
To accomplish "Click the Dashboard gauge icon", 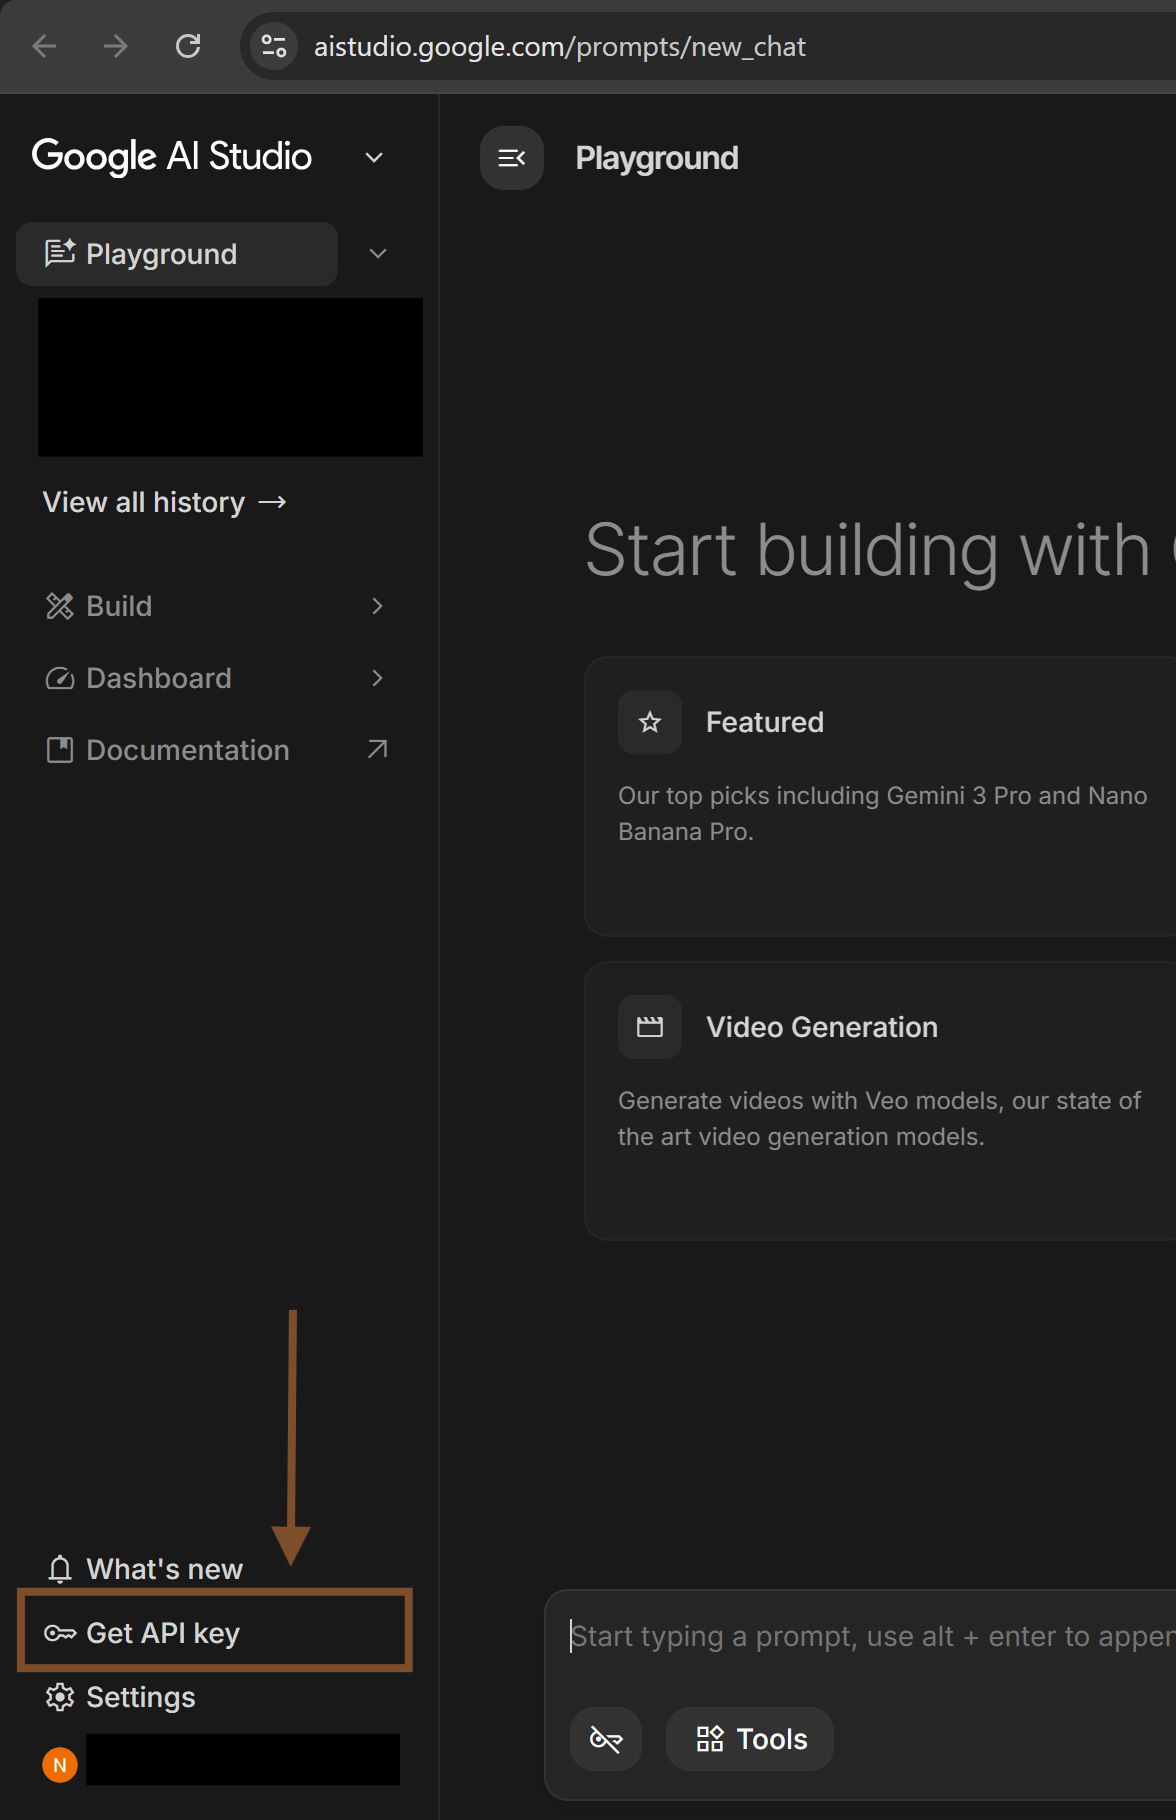I will click(60, 678).
